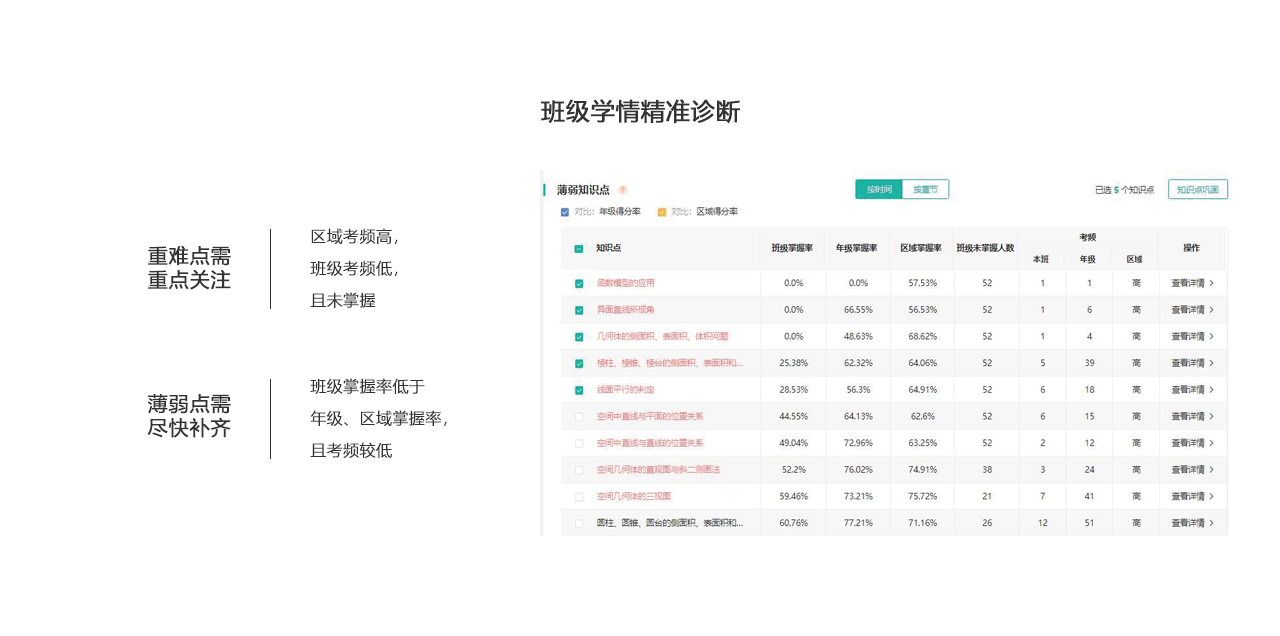Toggle the select-all checkbox in table header
The image size is (1280, 636).
[579, 248]
